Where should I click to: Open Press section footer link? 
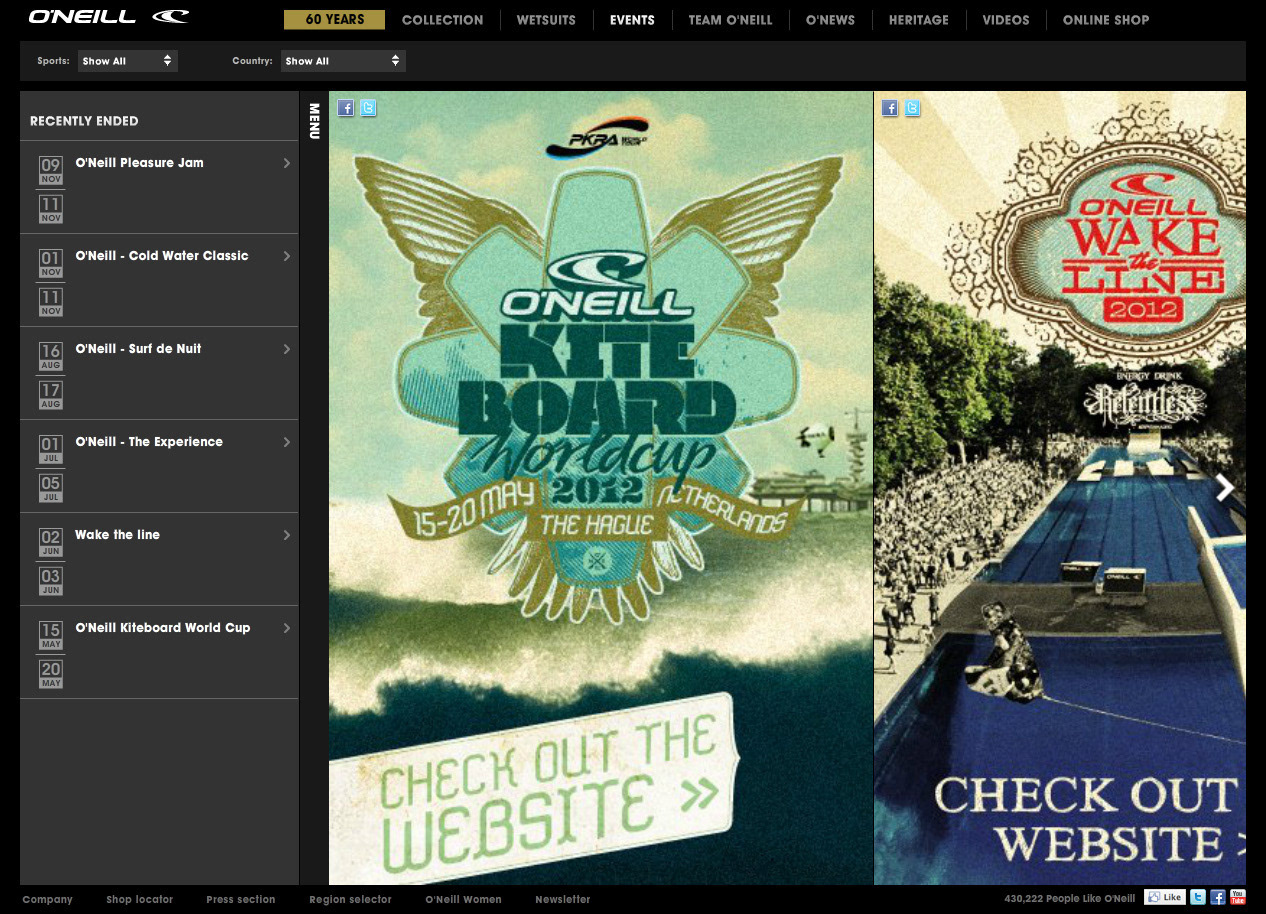241,899
